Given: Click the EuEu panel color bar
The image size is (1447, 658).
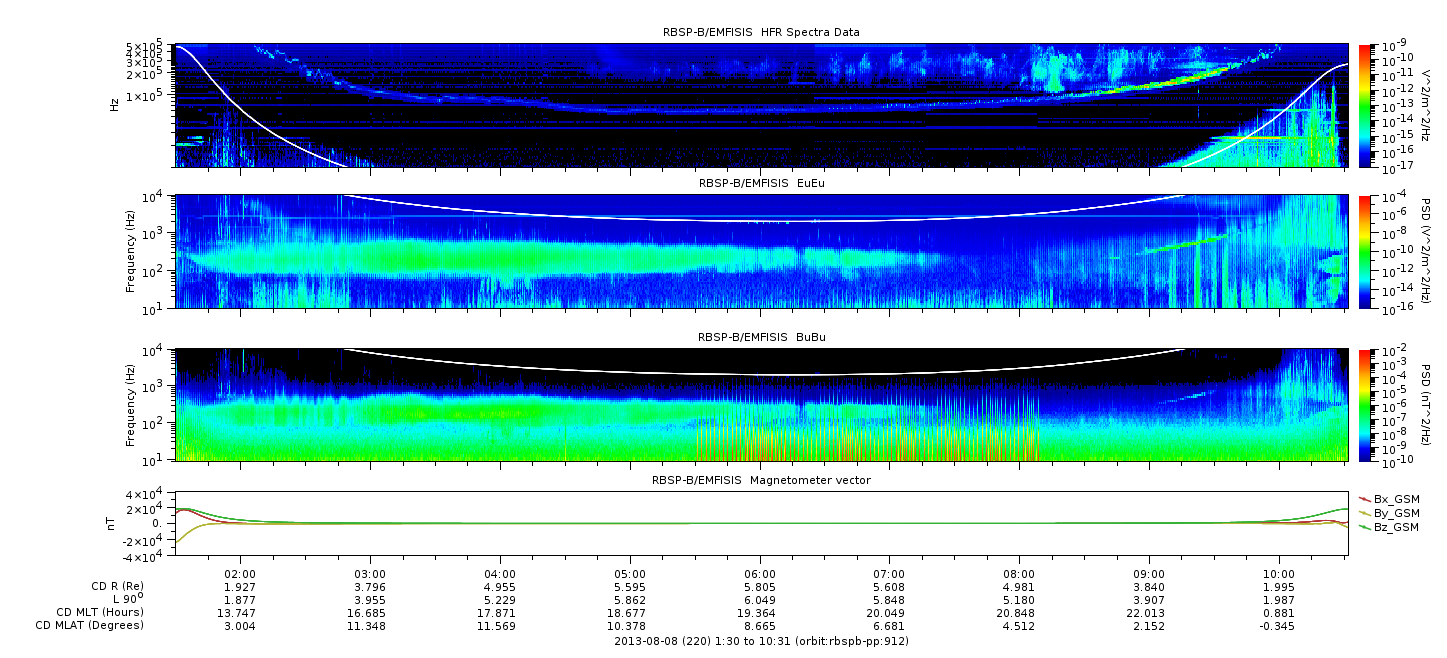Looking at the screenshot, I should [x=1364, y=251].
